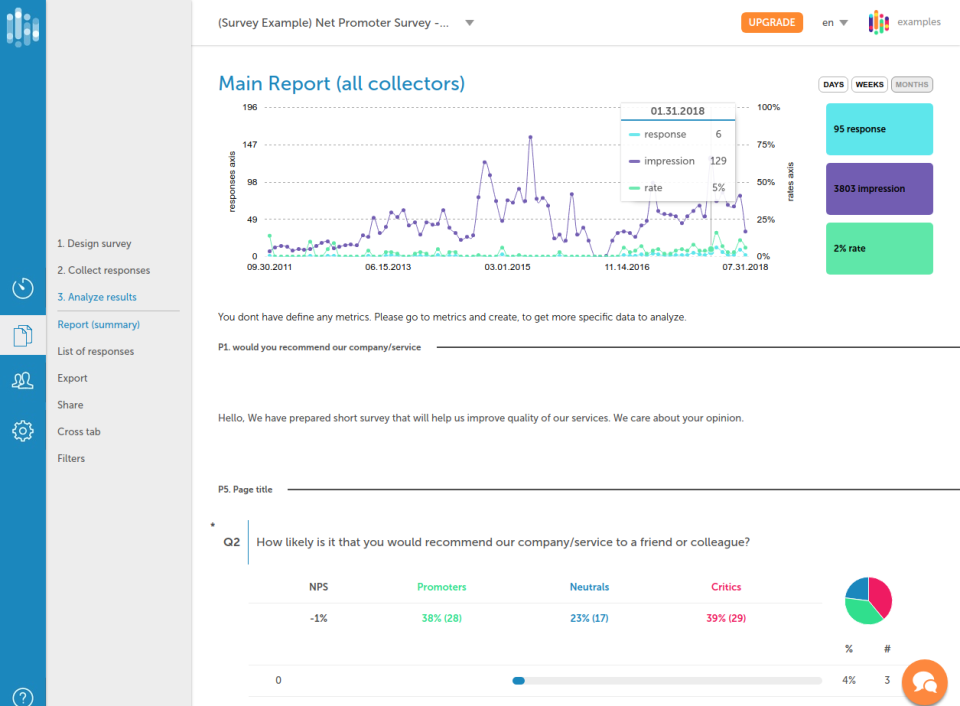
Task: Go to Cross tab section
Action: (79, 432)
